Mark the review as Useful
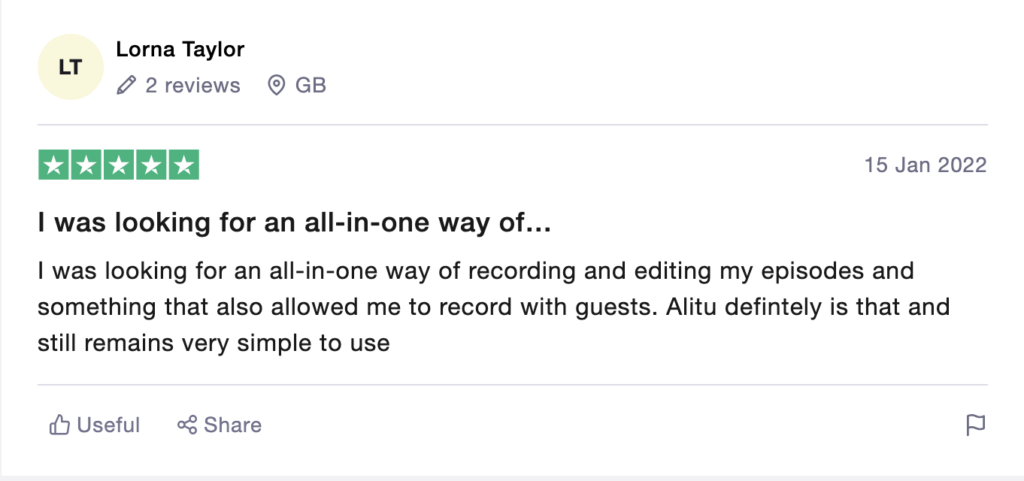The width and height of the screenshot is (1024, 481). coord(95,425)
